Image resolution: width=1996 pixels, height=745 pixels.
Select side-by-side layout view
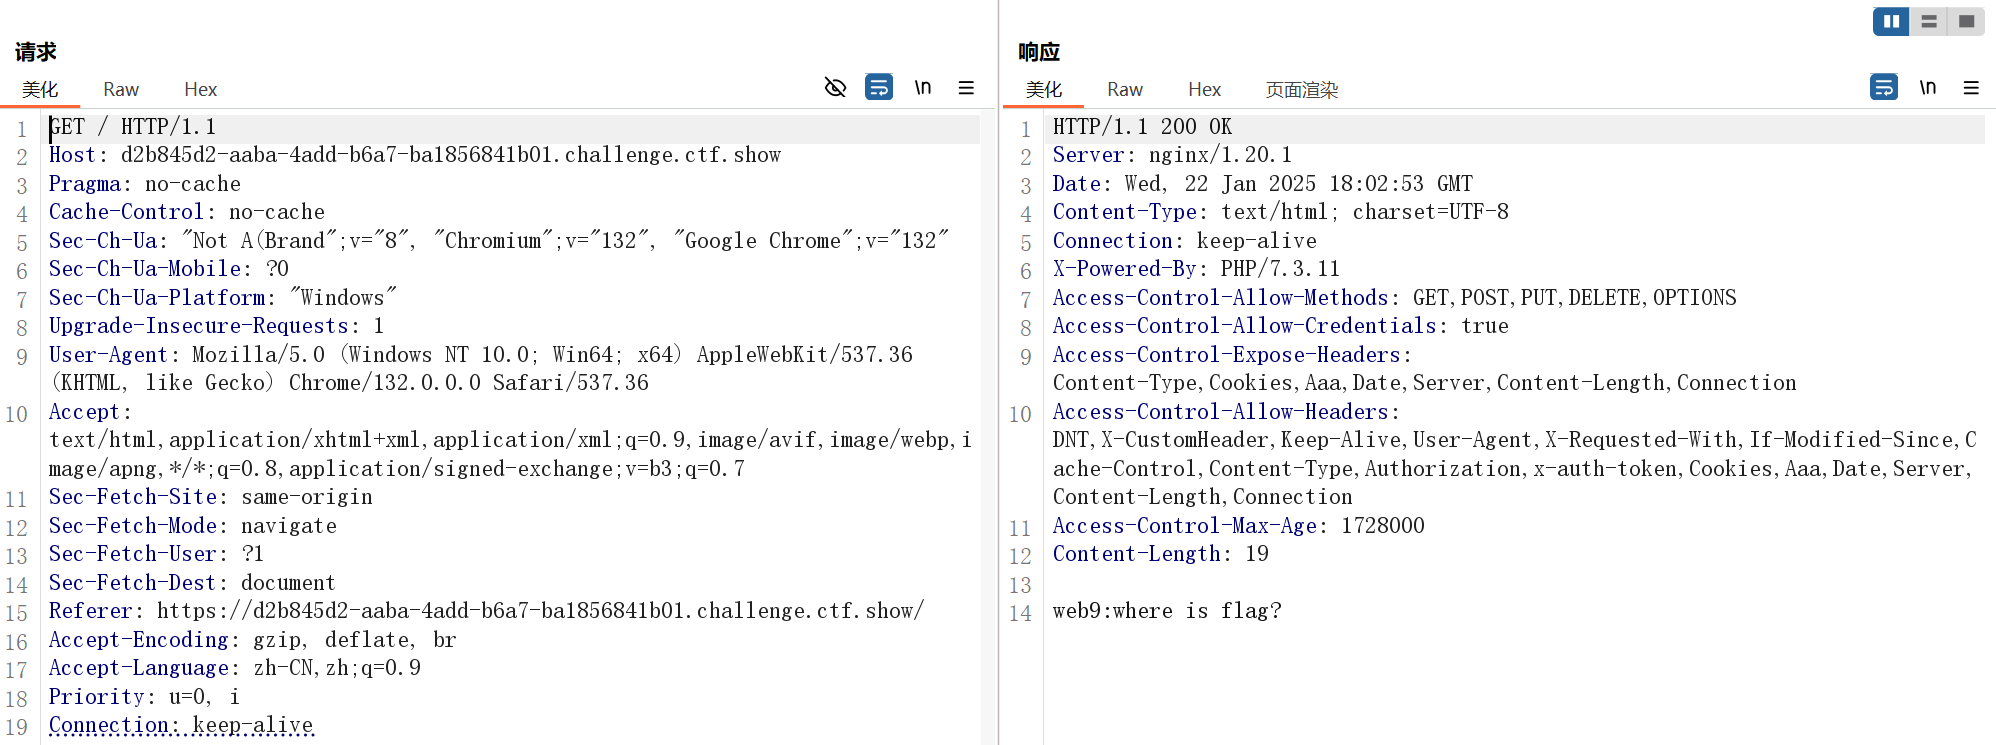[x=1891, y=21]
